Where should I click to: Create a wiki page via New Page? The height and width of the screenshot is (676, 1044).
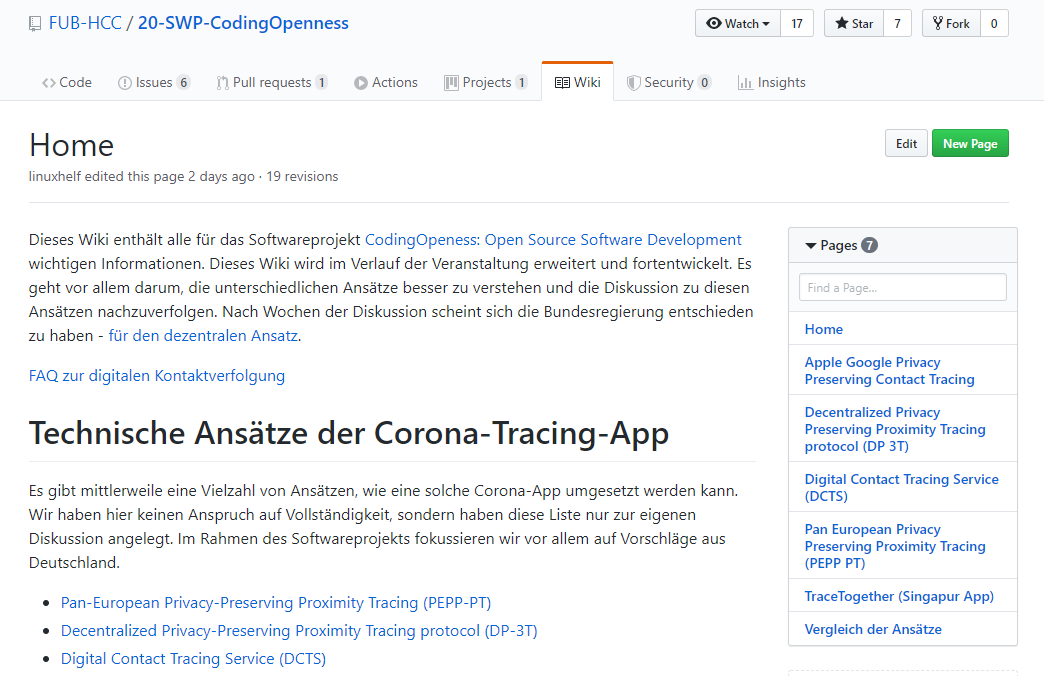[x=969, y=143]
